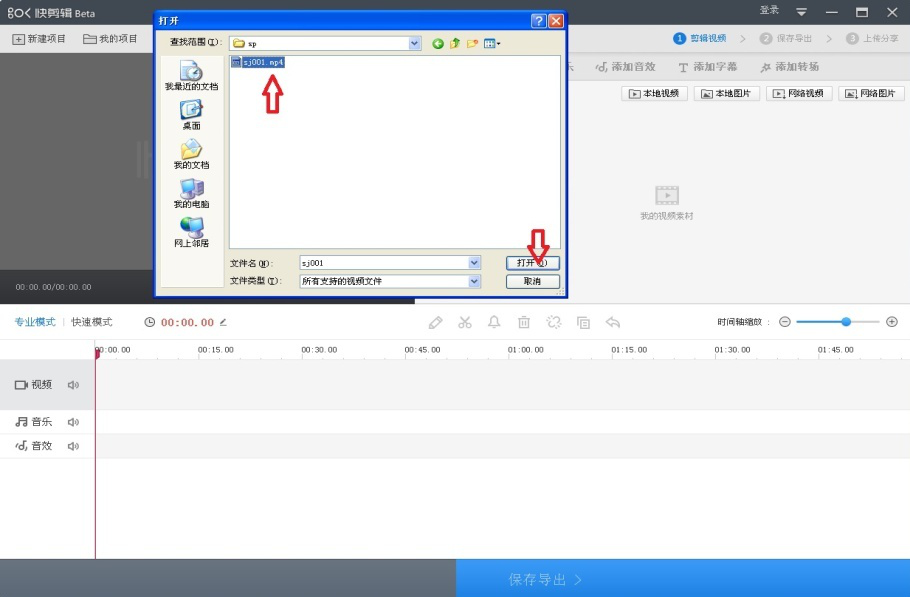Click the 打开 (Open) button
The height and width of the screenshot is (597, 910).
coord(532,263)
